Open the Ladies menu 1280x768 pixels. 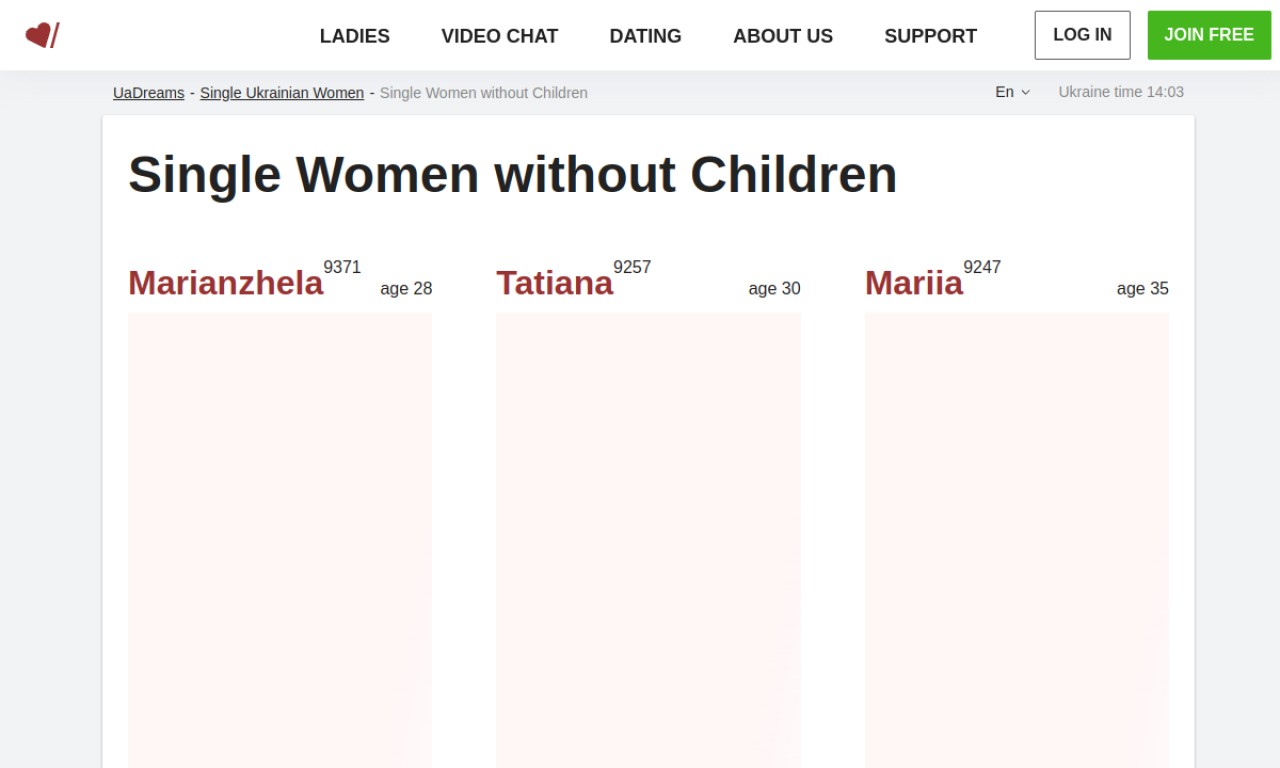354,36
